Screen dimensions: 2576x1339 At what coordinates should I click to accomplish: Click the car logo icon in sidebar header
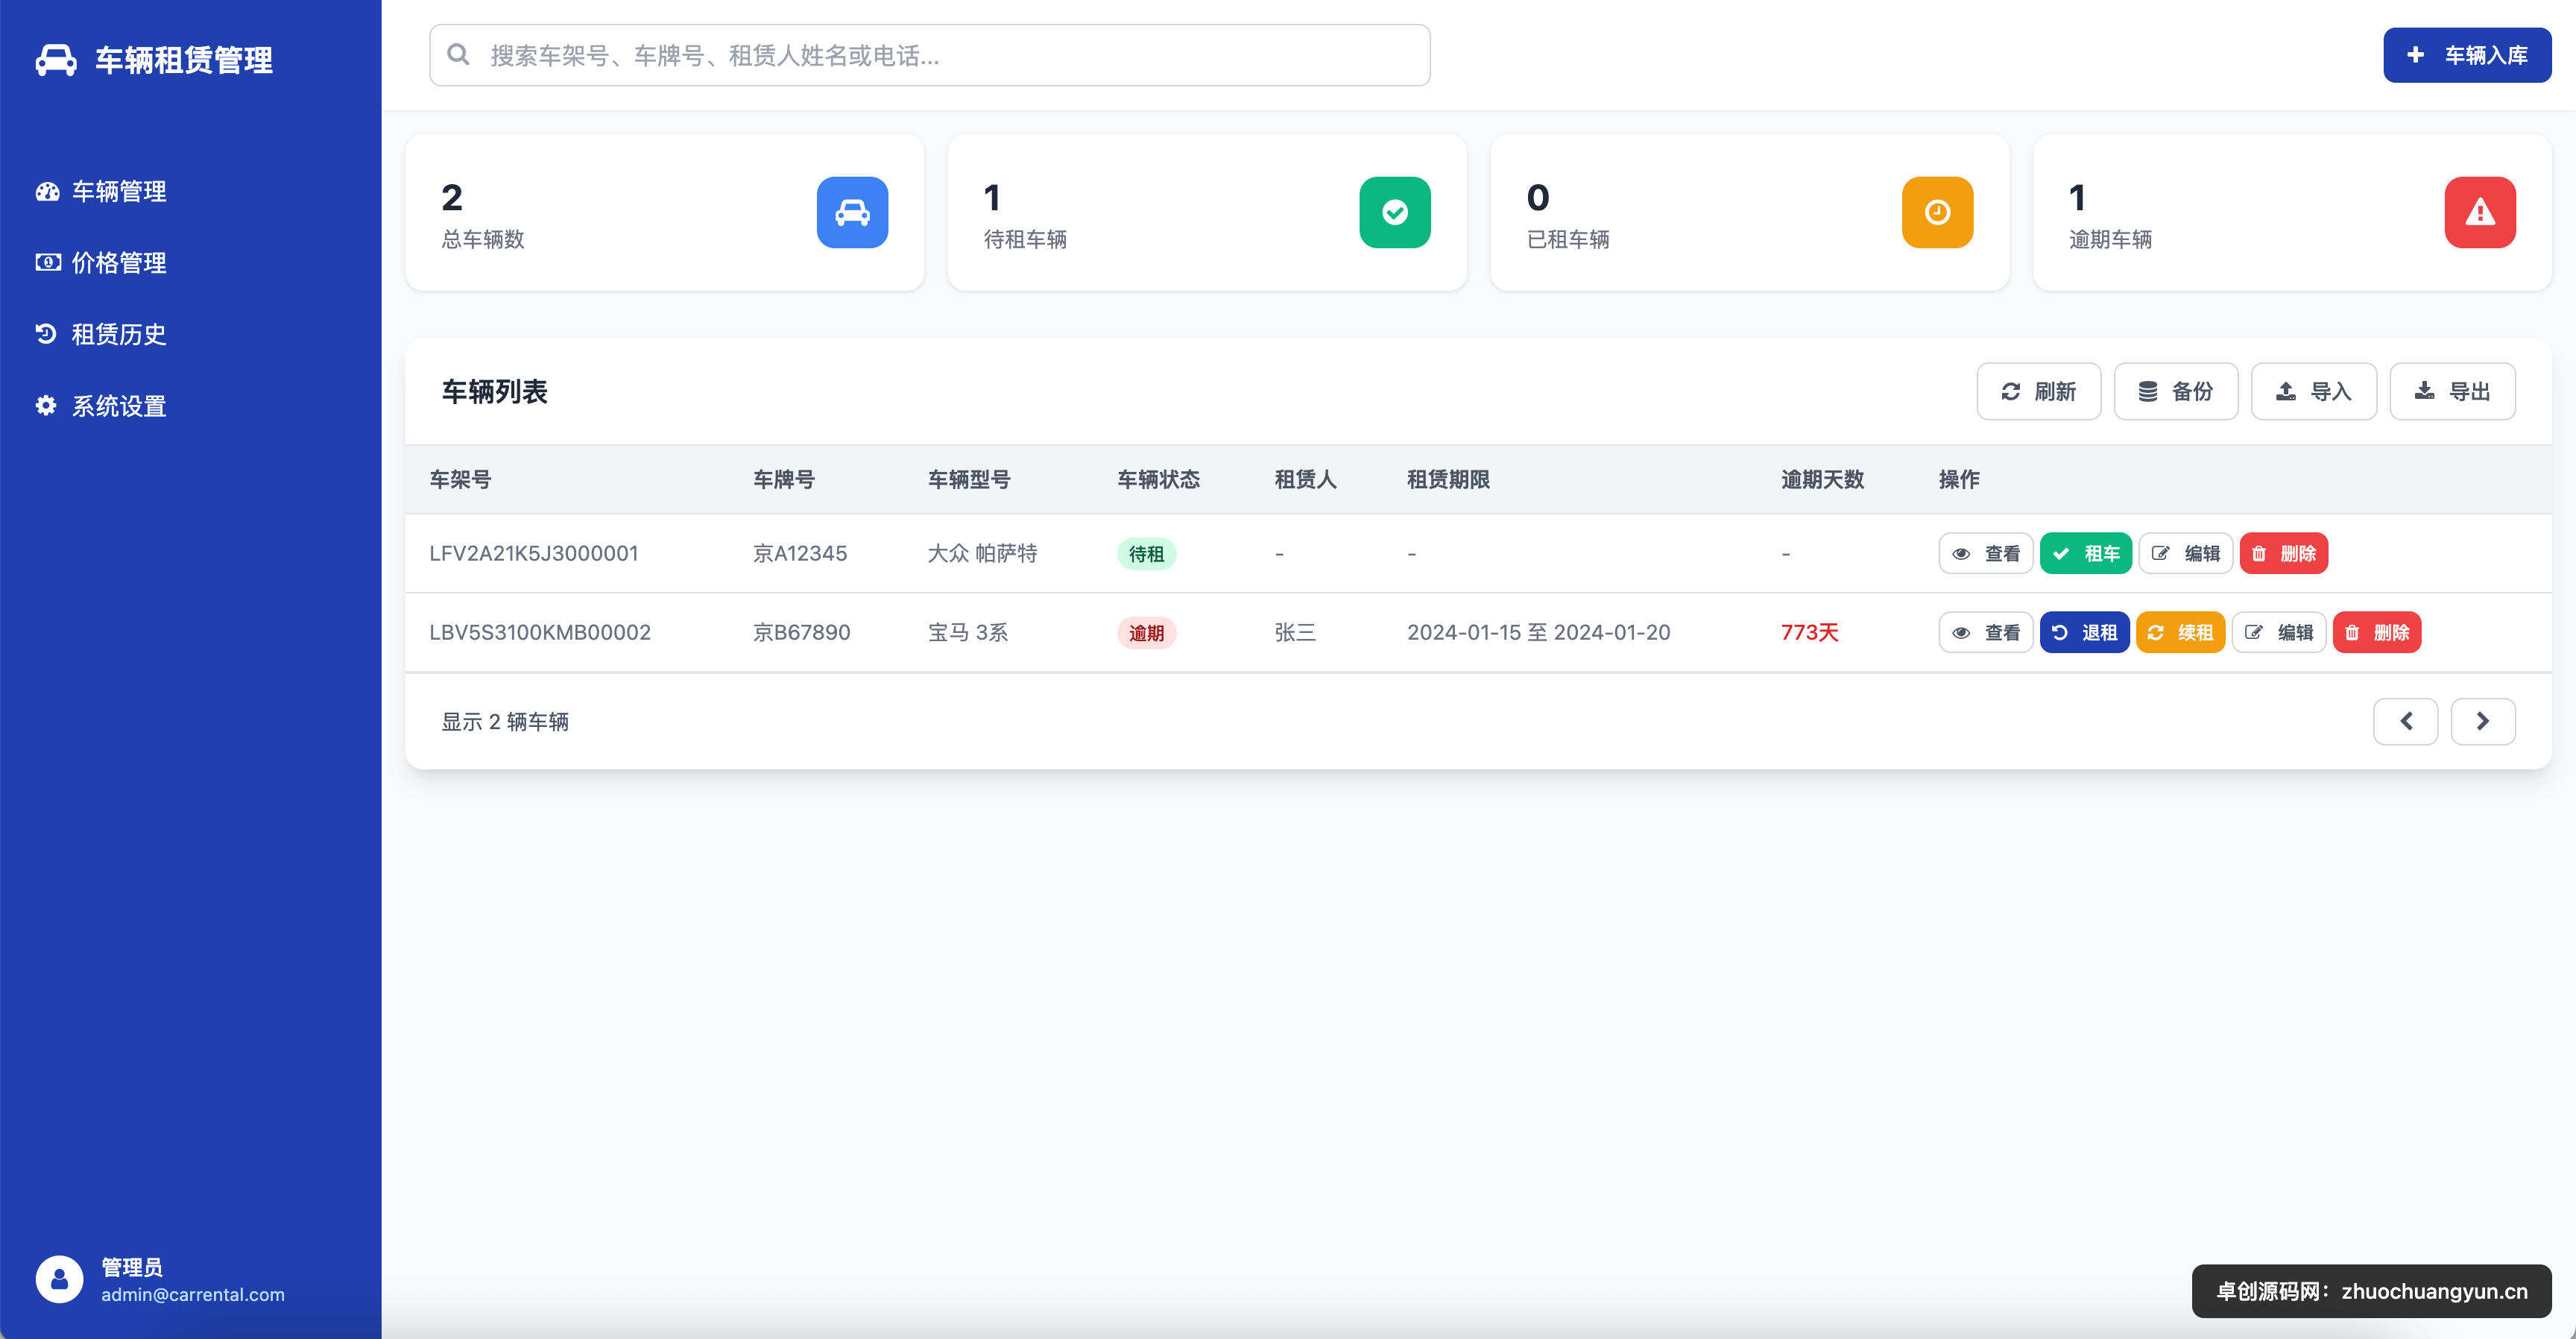point(55,61)
